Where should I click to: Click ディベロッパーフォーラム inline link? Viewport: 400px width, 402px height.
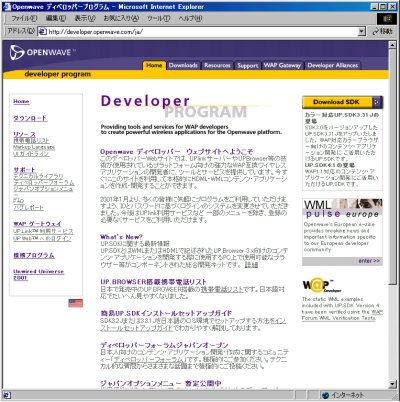coord(149,359)
